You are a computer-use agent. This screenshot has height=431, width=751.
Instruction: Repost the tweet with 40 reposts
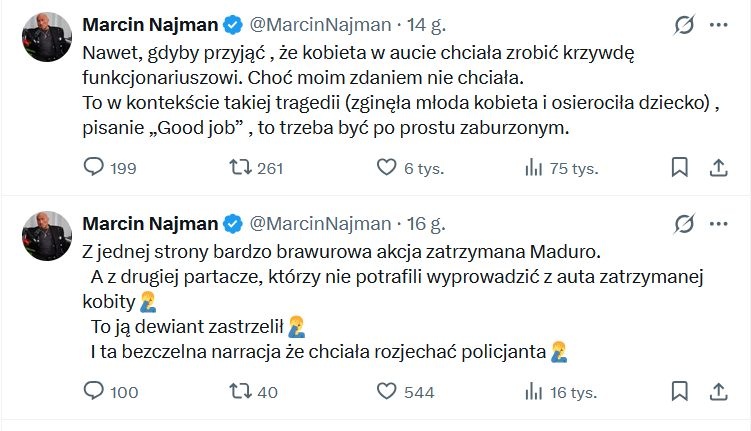(x=239, y=392)
